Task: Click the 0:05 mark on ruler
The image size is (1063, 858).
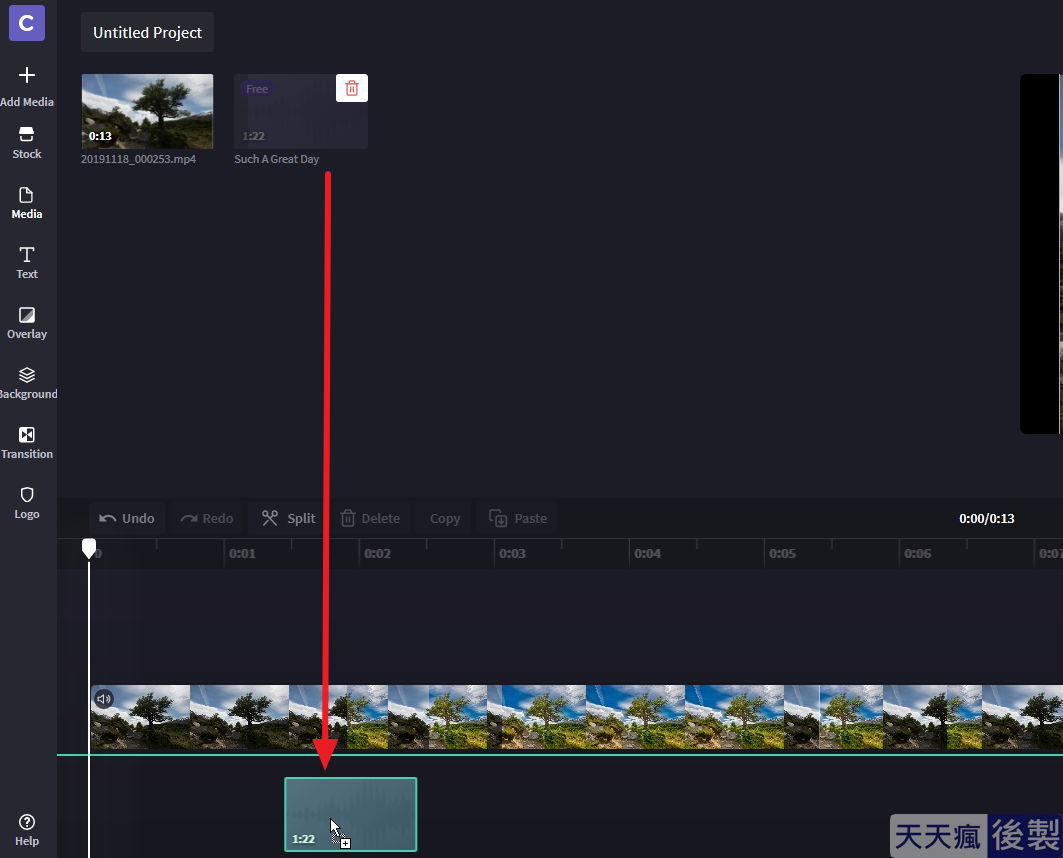Action: tap(782, 554)
